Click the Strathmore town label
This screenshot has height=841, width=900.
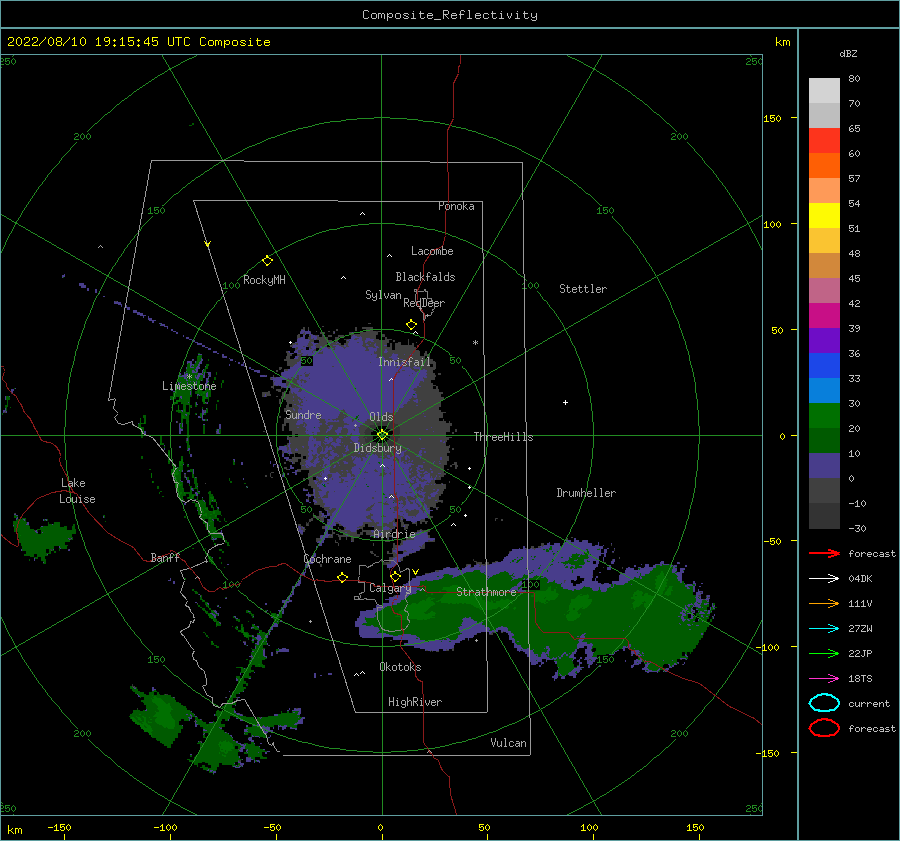point(486,592)
